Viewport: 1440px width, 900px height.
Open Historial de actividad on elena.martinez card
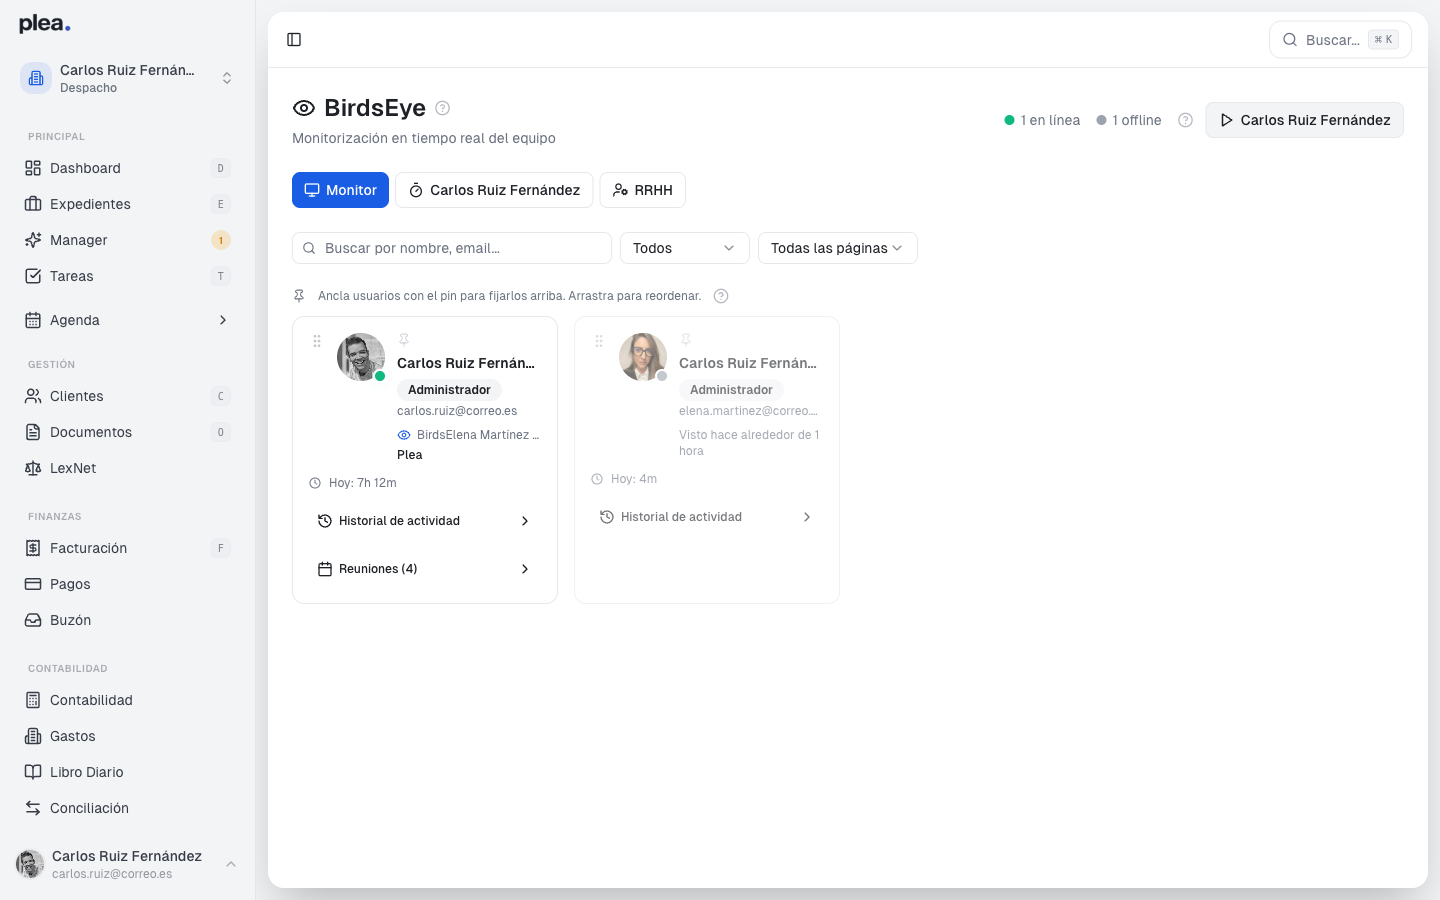click(x=707, y=517)
